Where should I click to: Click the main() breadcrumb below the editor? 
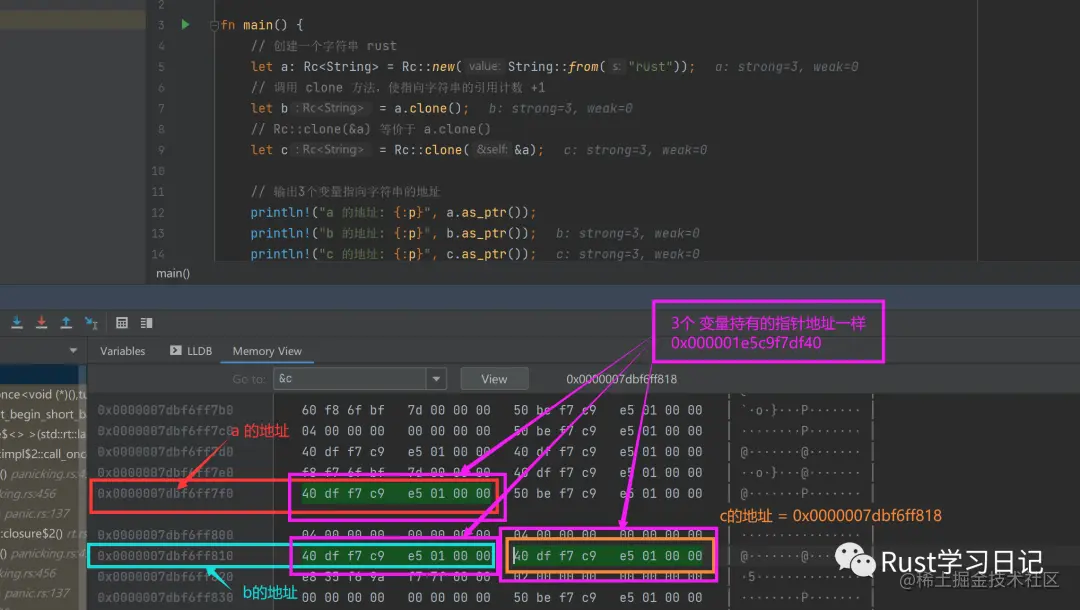click(x=173, y=273)
